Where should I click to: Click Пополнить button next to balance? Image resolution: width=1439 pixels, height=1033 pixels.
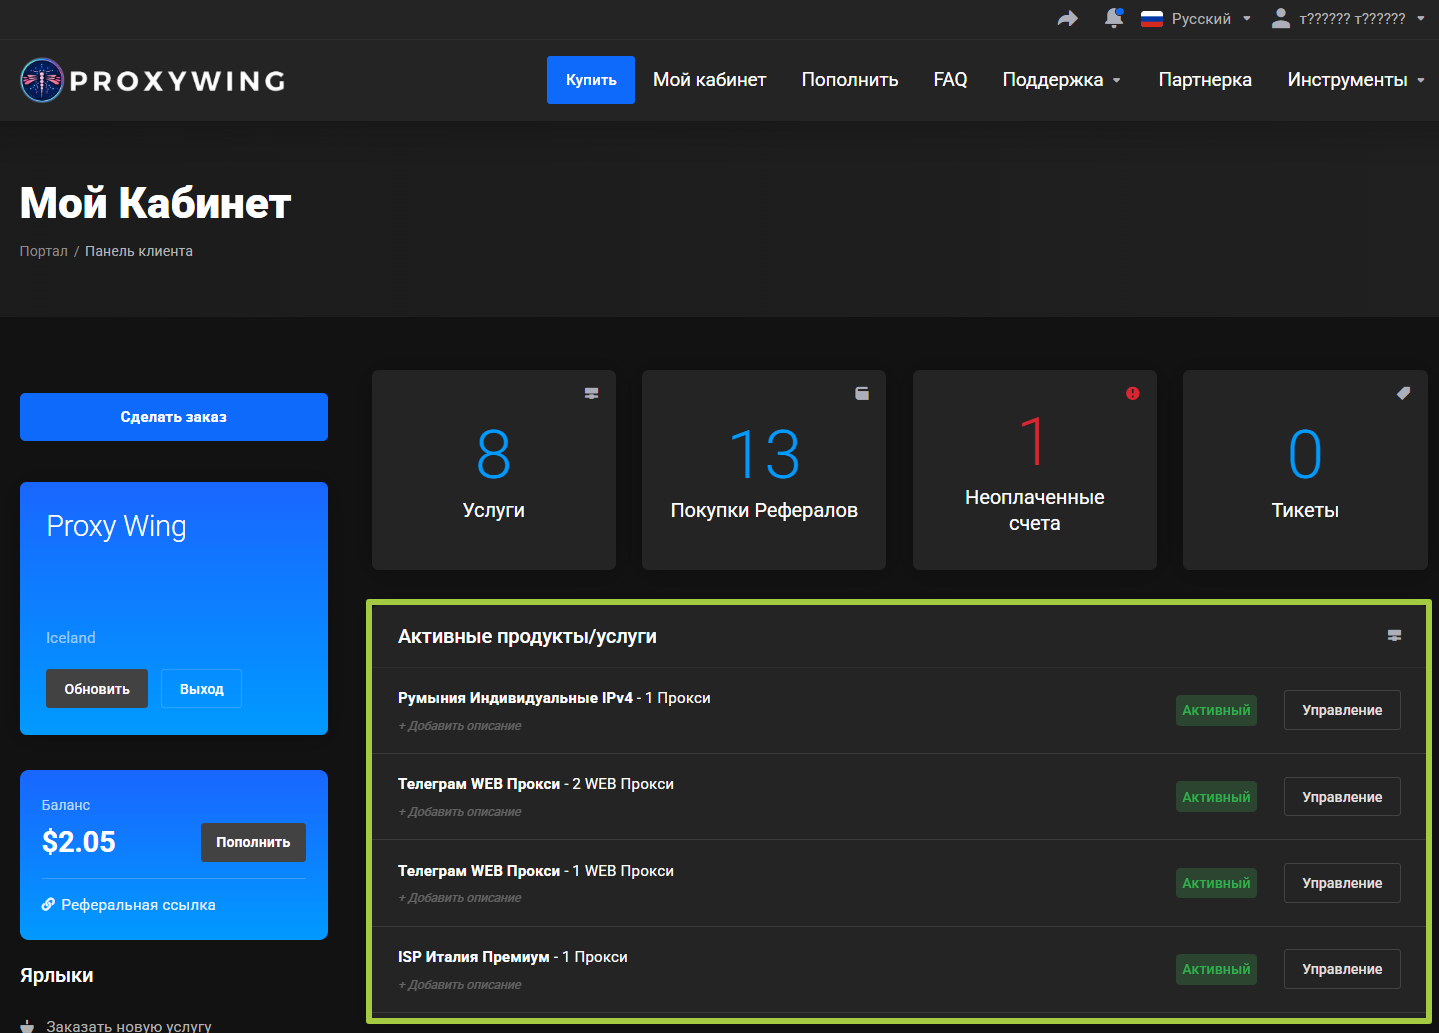pyautogui.click(x=253, y=842)
